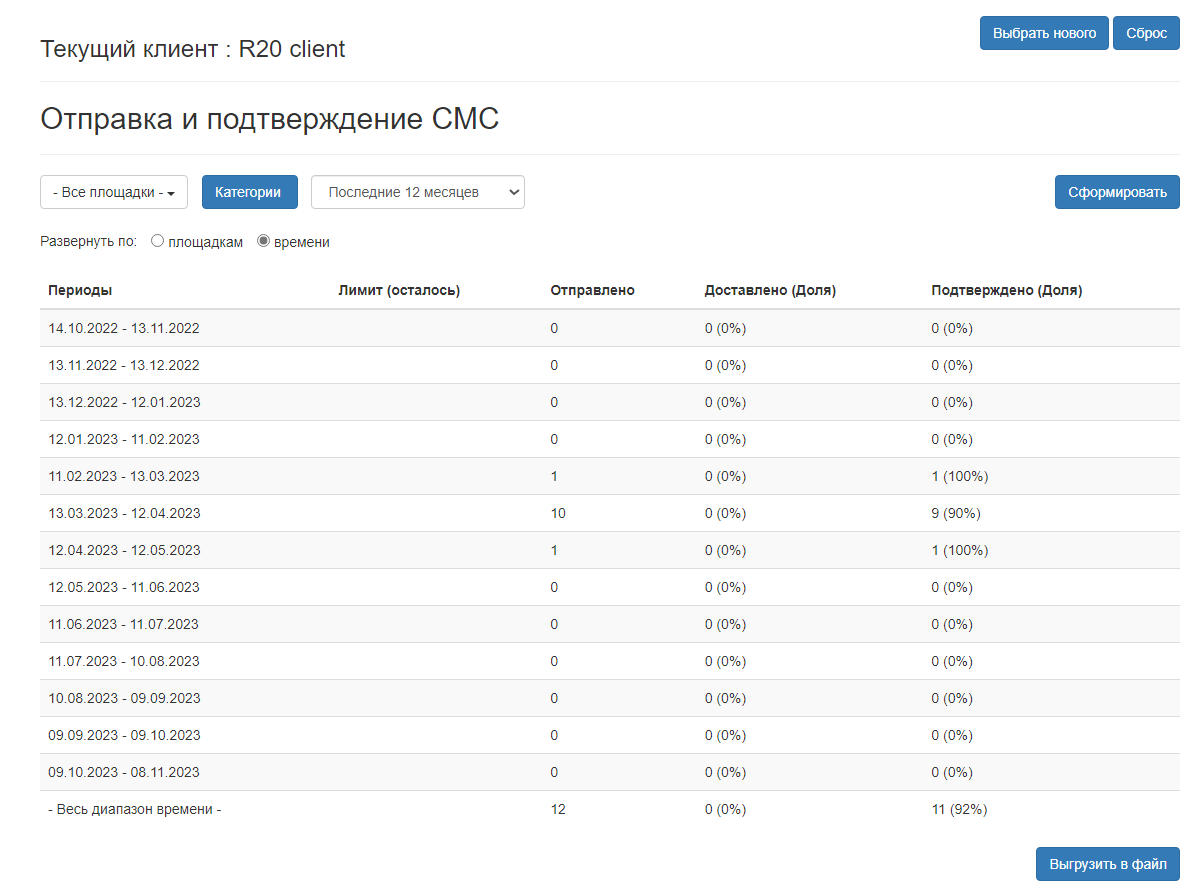Click the "Отправлено" column header
The image size is (1186, 888).
tap(592, 290)
